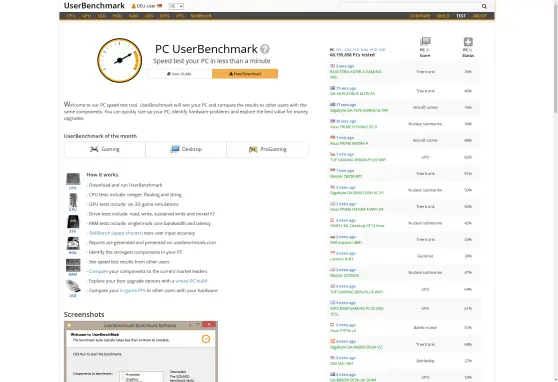The height and width of the screenshot is (382, 558).
Task: Open the RAM menu in navigation bar
Action: click(x=133, y=16)
